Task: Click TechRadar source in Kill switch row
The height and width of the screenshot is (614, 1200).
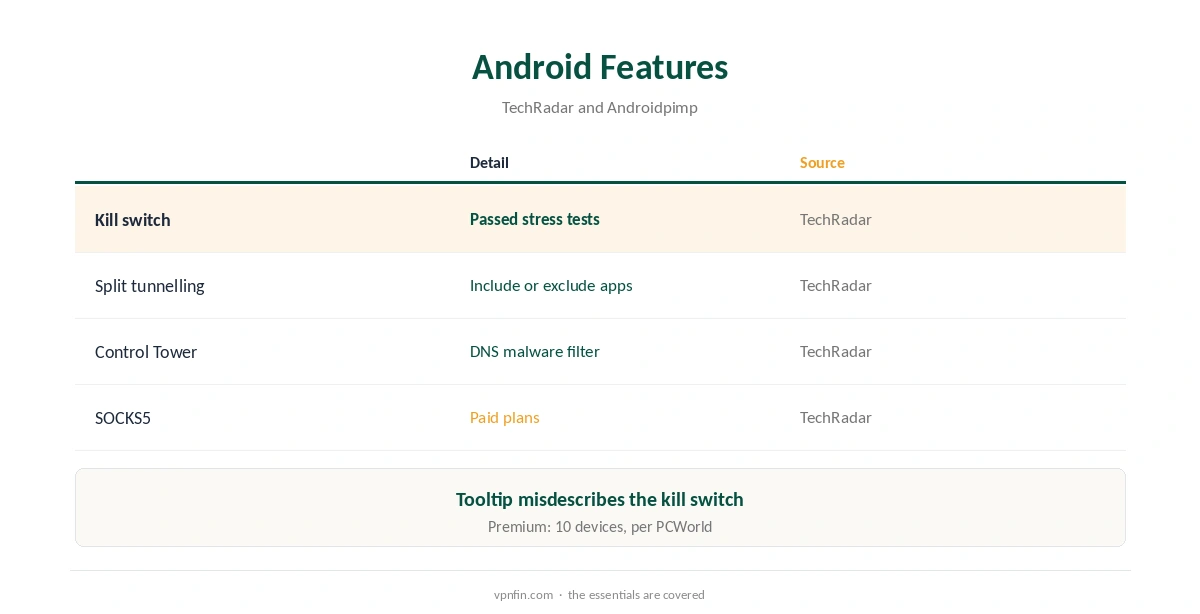Action: 836,219
